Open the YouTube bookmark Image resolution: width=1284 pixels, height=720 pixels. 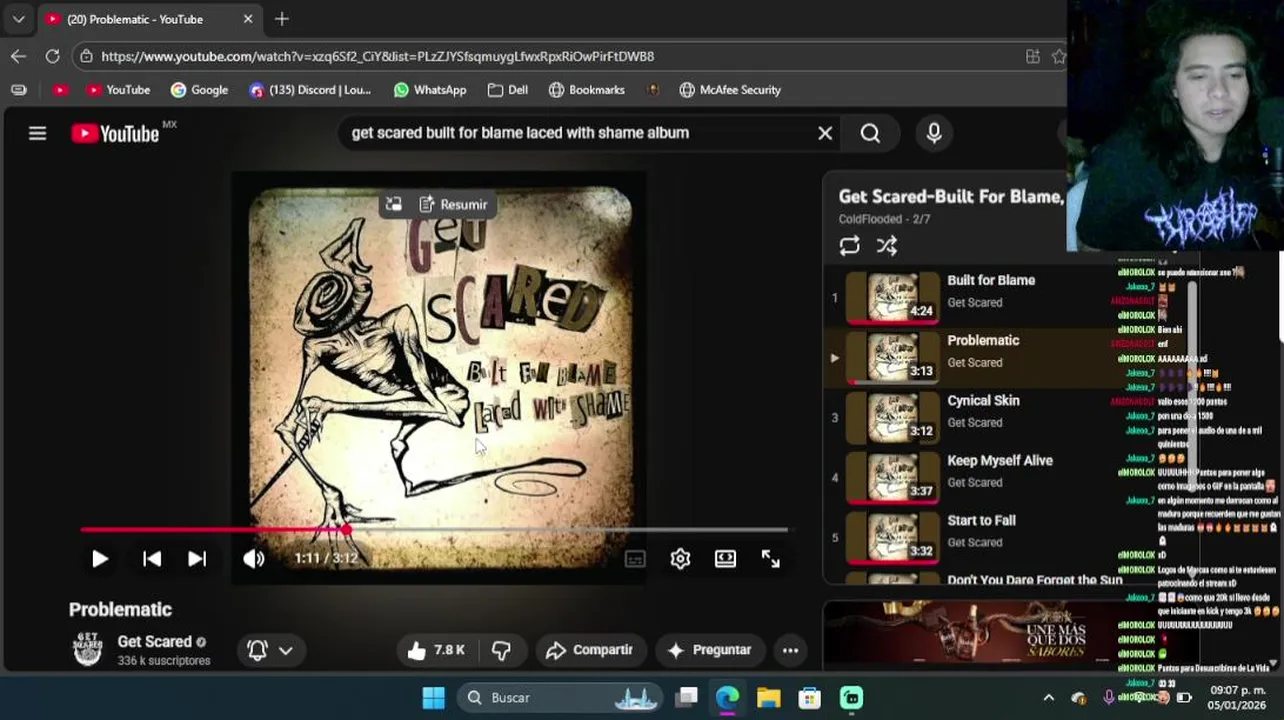click(118, 90)
